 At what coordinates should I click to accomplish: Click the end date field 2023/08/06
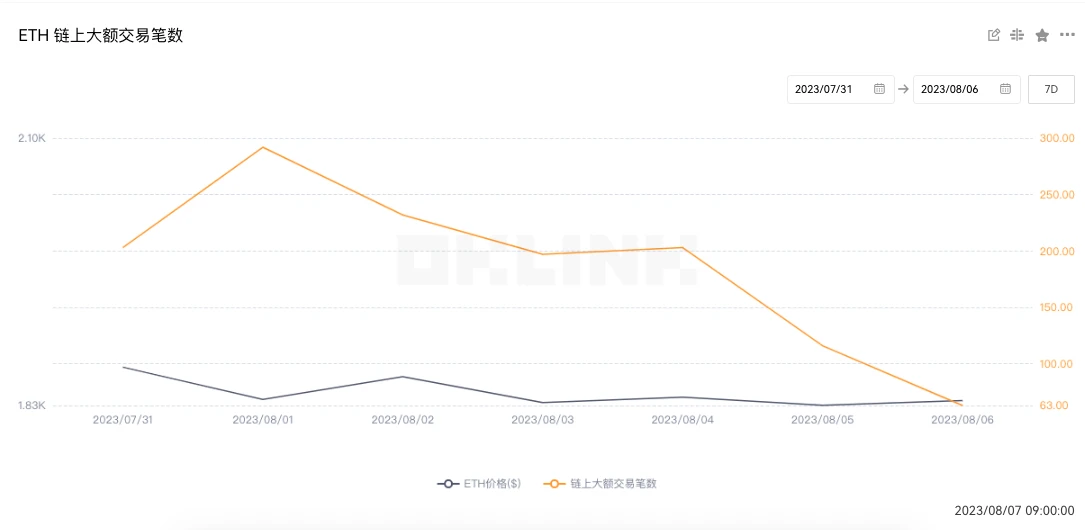tap(950, 89)
